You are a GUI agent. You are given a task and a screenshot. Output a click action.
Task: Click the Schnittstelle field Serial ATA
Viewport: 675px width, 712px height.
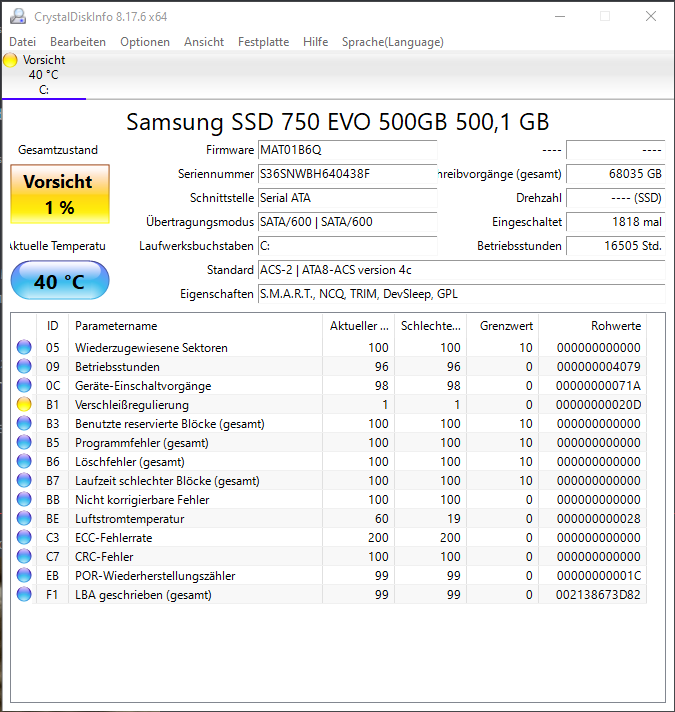pyautogui.click(x=348, y=198)
